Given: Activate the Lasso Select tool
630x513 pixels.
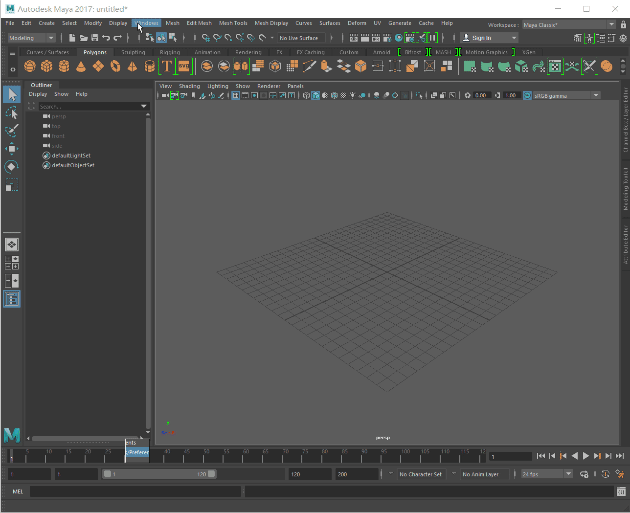Looking at the screenshot, I should pos(11,113).
